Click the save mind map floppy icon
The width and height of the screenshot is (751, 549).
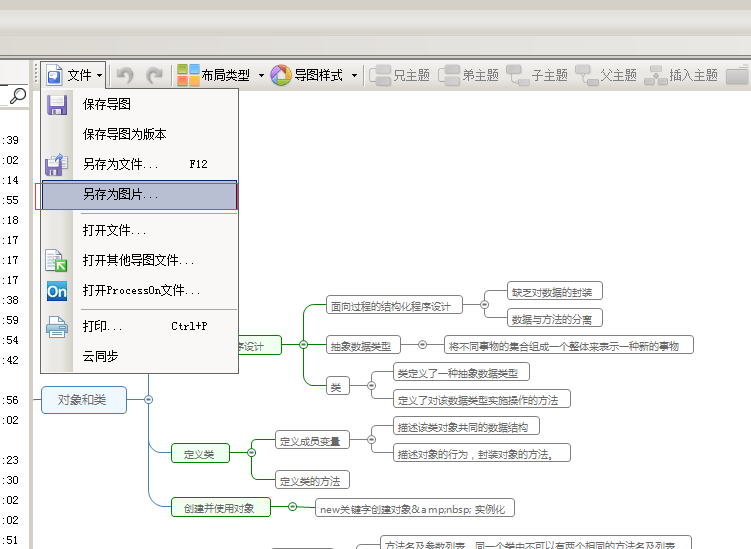pos(57,104)
